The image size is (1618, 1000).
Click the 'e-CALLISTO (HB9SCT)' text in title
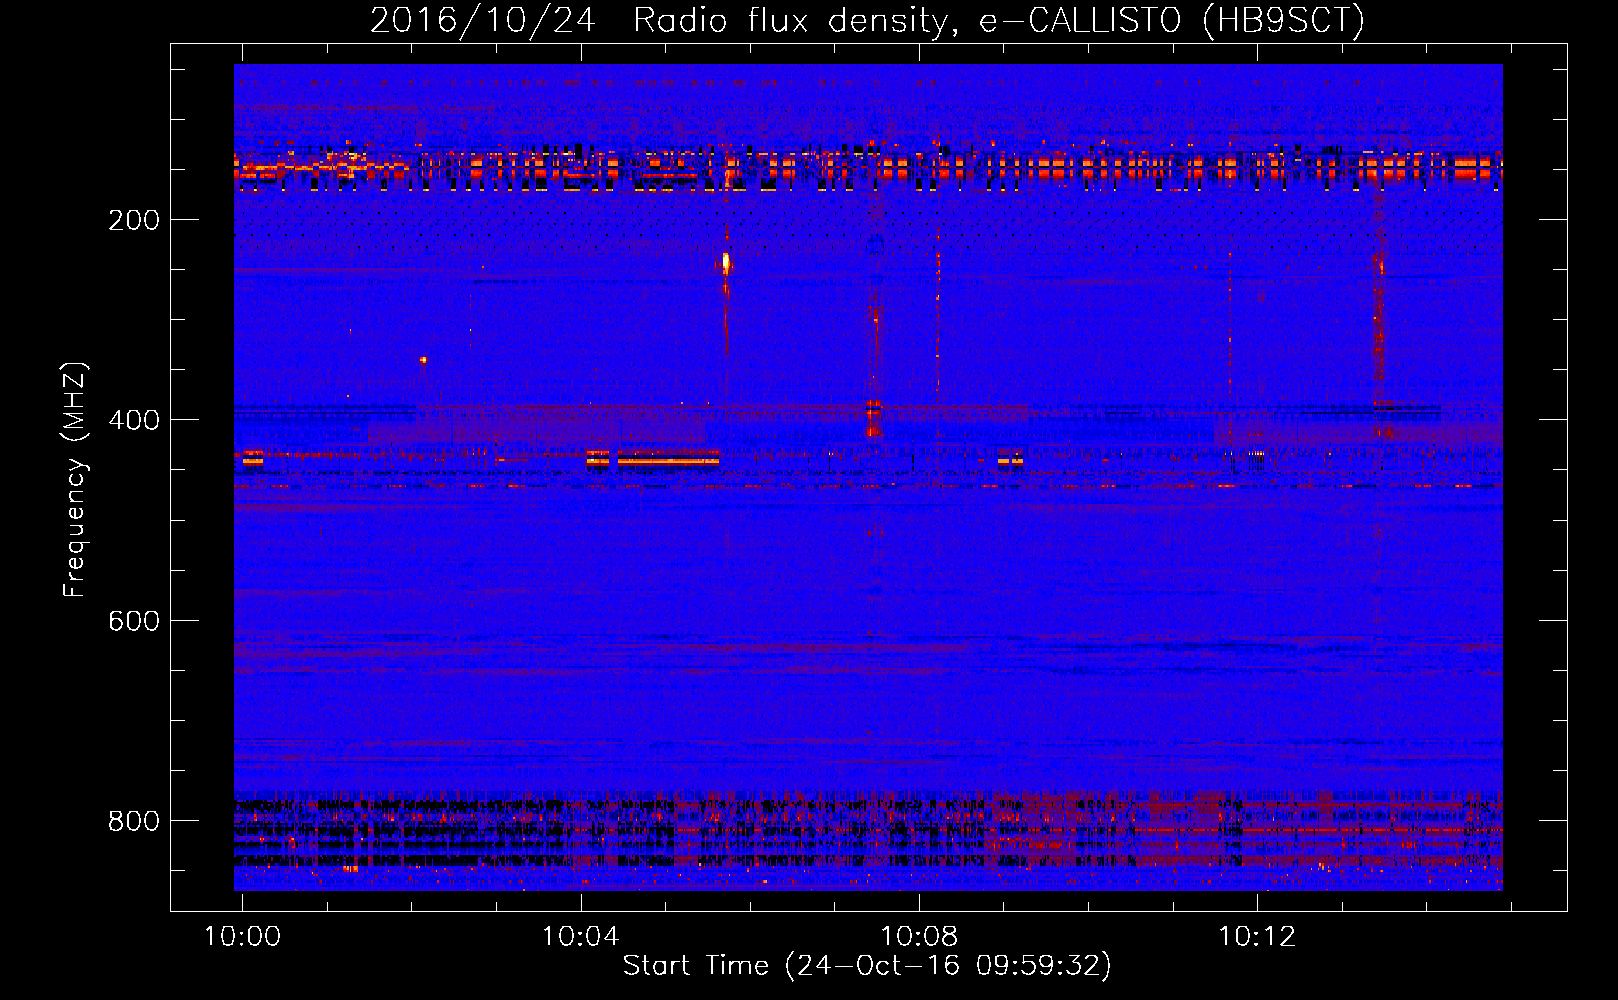pos(1172,20)
